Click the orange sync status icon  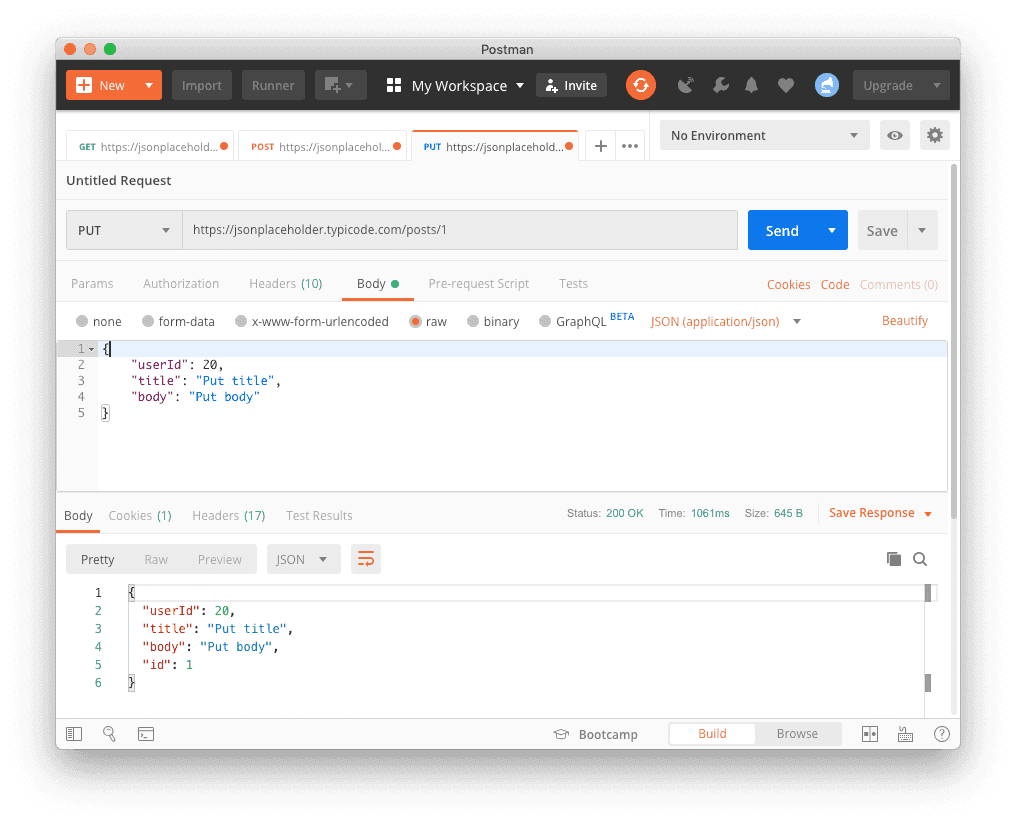pyautogui.click(x=641, y=85)
